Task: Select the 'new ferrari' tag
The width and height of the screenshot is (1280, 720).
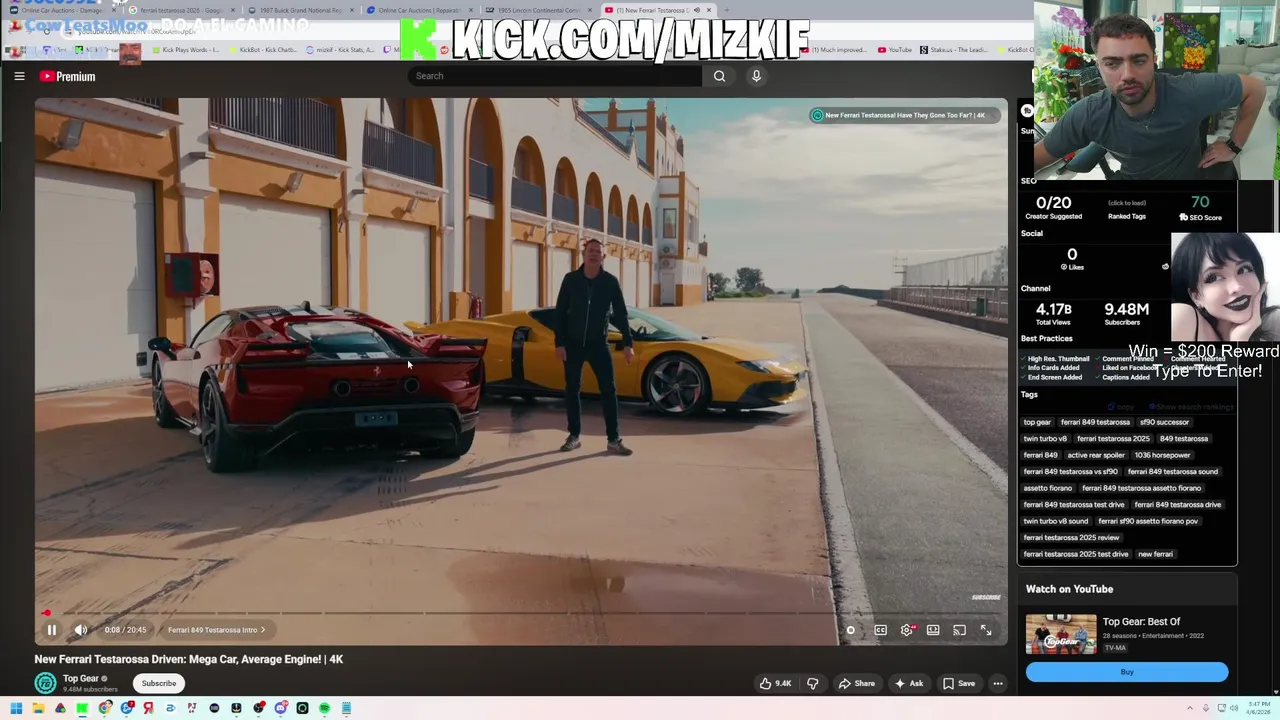Action: (1155, 554)
